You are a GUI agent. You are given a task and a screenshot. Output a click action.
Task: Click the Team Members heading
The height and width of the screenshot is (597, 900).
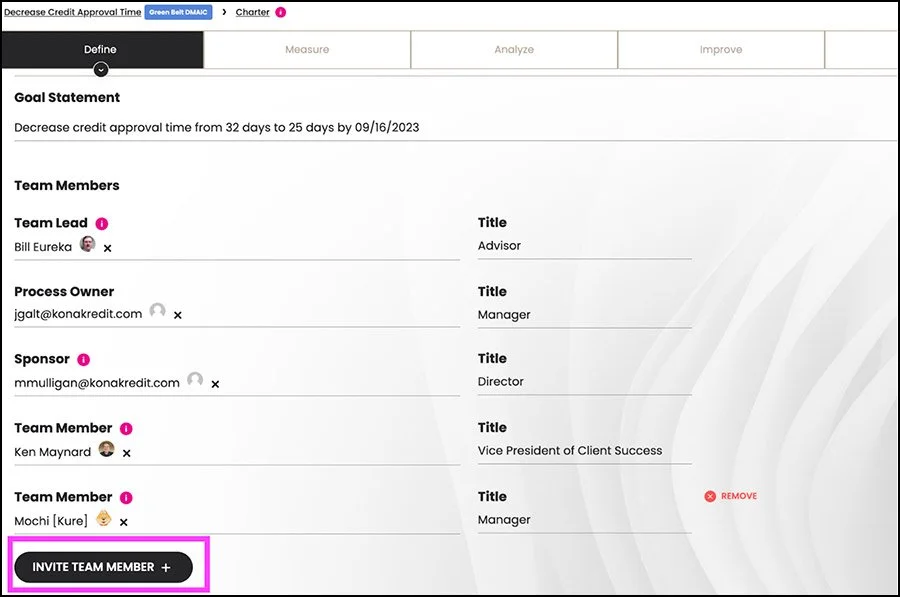[67, 185]
